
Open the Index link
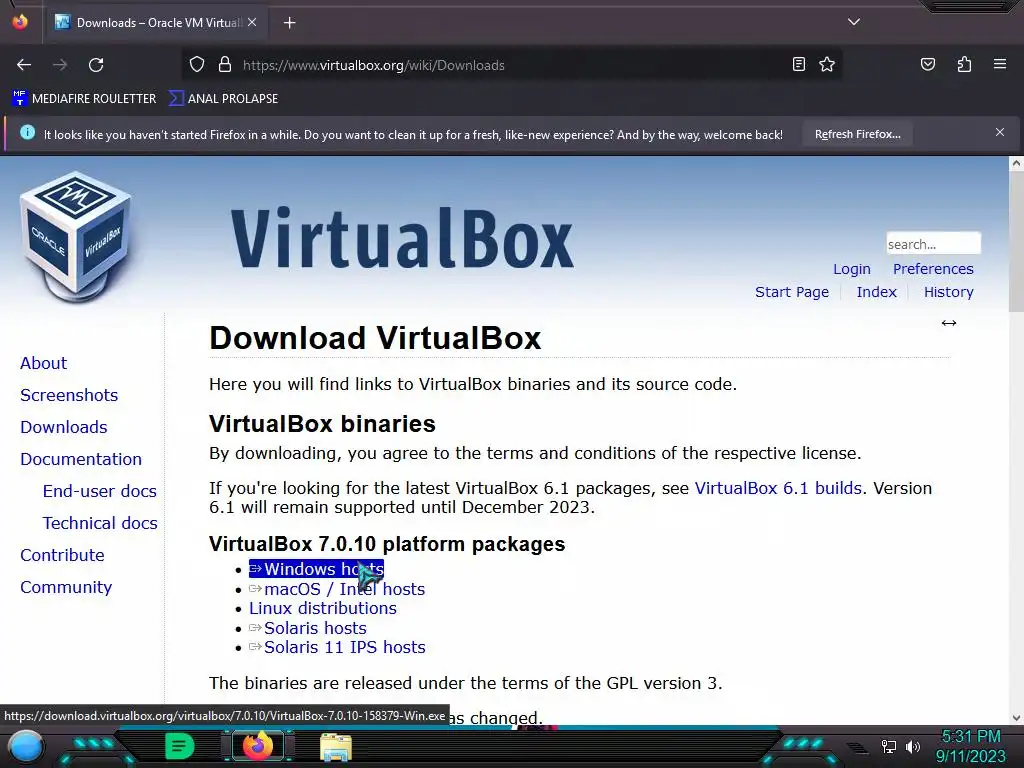tap(876, 292)
